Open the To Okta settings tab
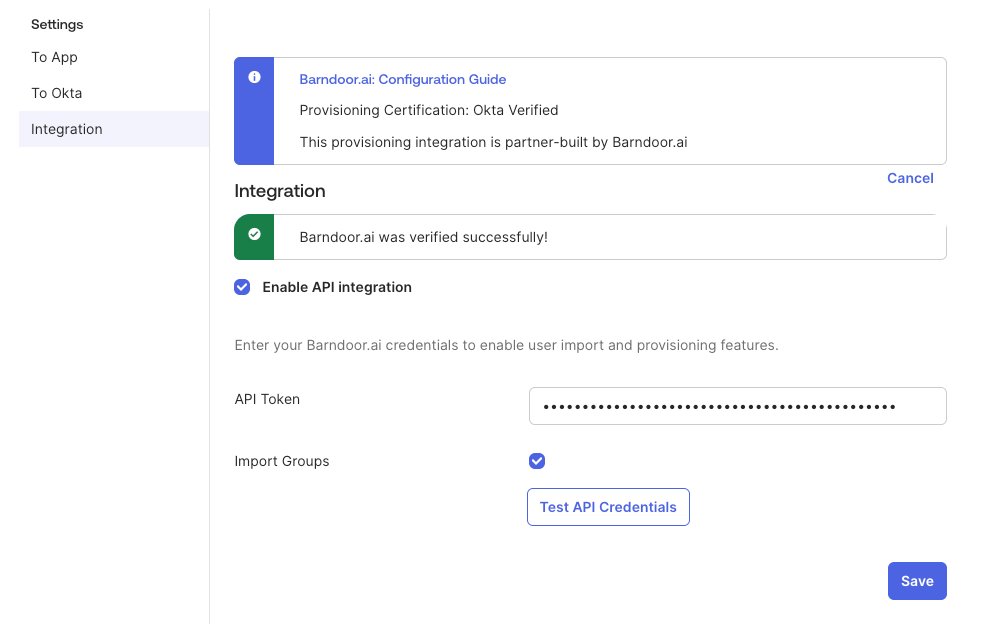 pyautogui.click(x=57, y=94)
